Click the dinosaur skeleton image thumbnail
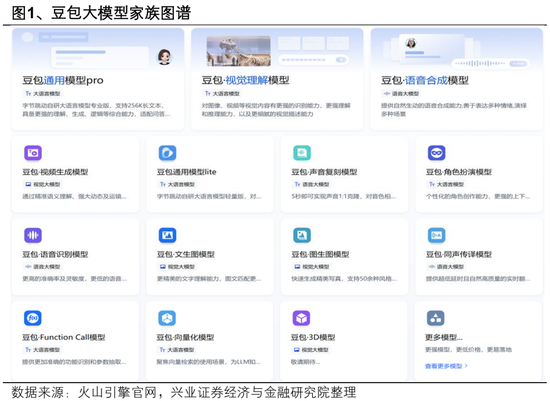This screenshot has height=401, width=550. [239, 51]
